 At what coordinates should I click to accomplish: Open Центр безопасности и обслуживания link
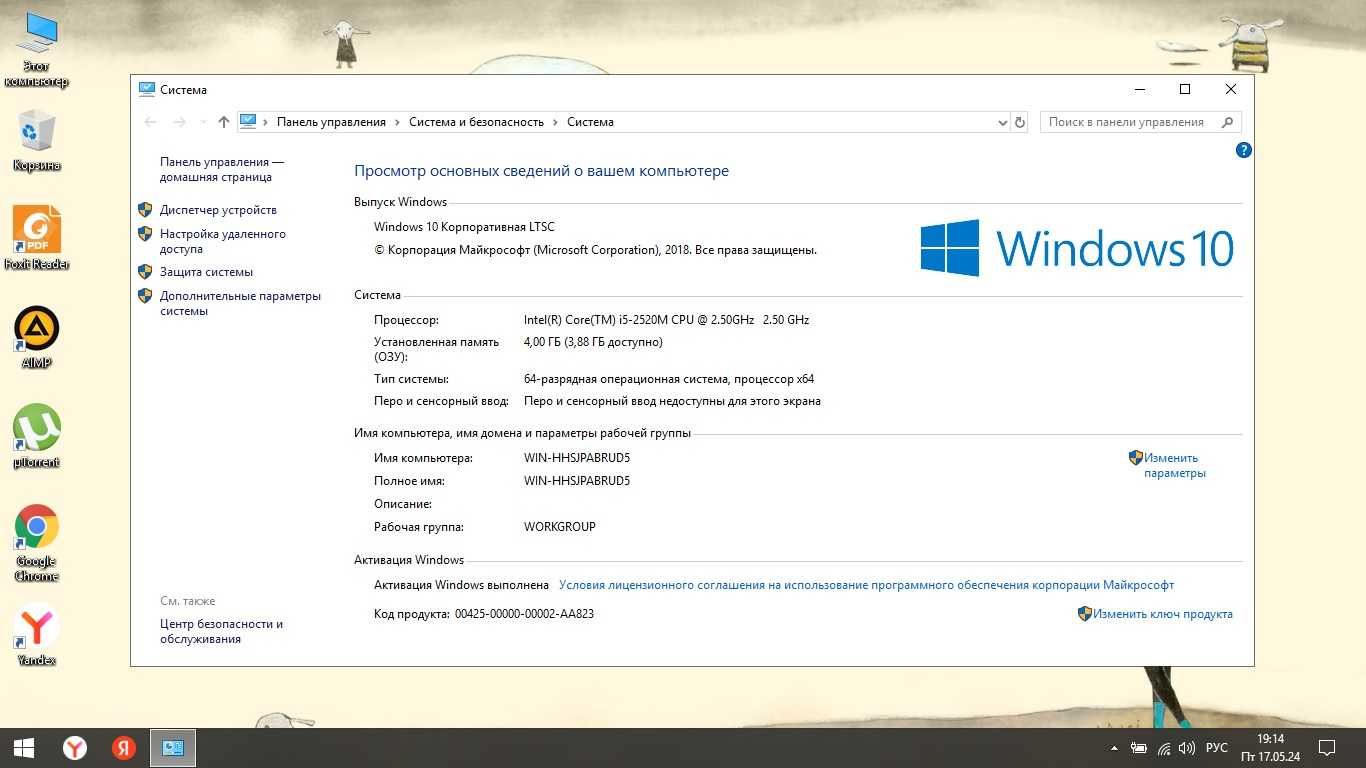pos(221,631)
